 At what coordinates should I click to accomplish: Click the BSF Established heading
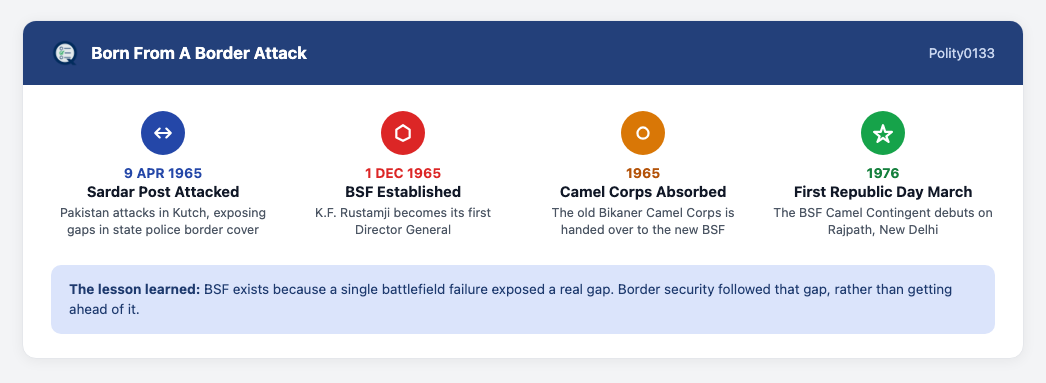coord(403,192)
